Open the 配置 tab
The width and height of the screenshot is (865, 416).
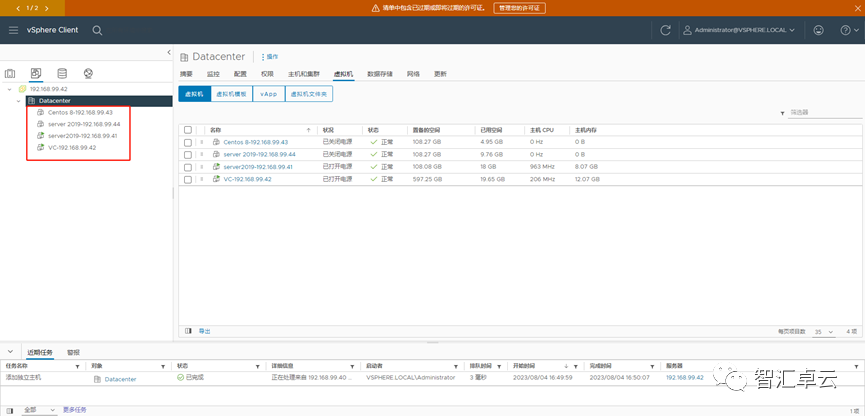pos(240,74)
